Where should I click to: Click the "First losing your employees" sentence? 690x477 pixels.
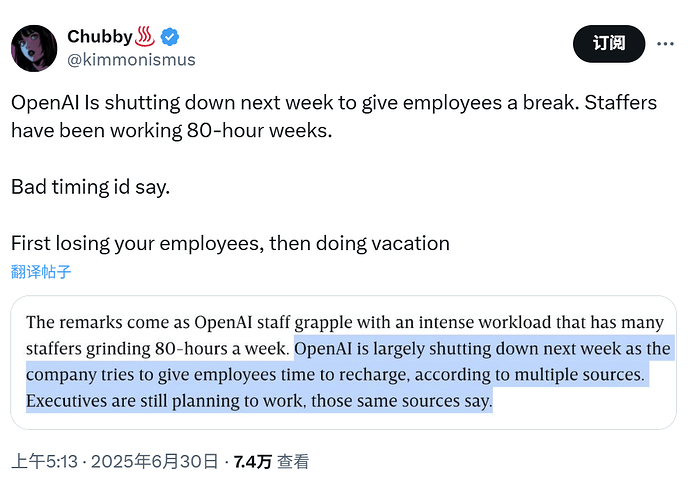137,243
